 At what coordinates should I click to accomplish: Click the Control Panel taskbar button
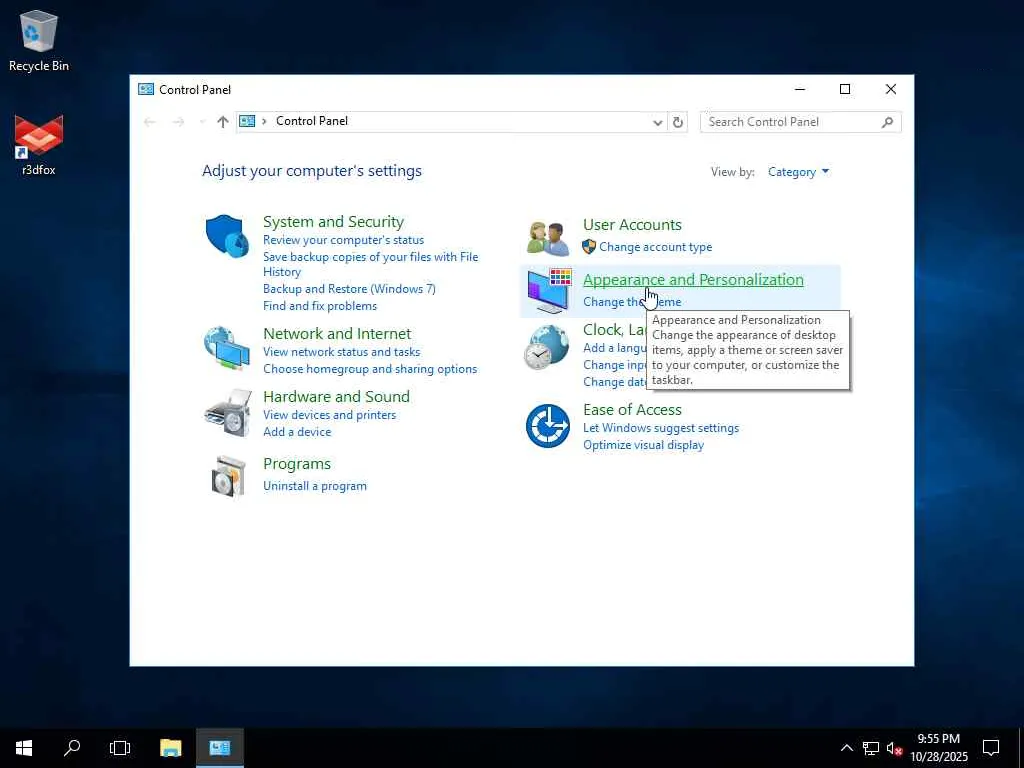pos(220,748)
